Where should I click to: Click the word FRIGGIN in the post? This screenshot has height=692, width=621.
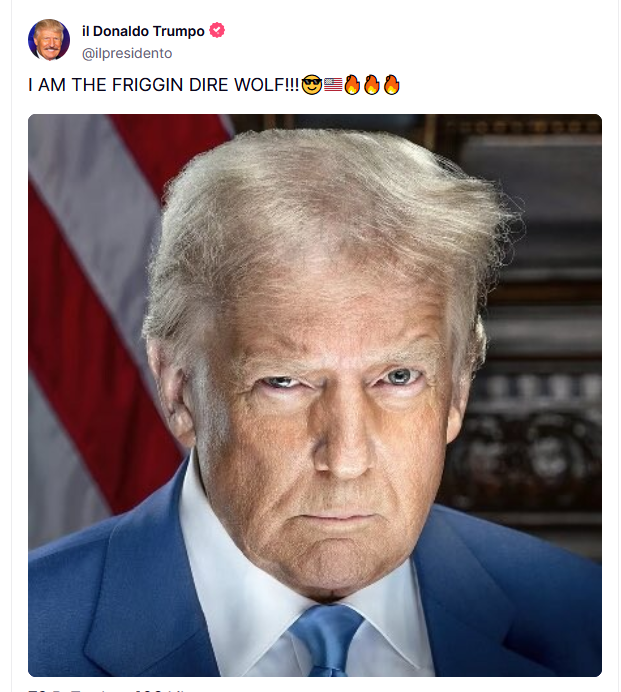pos(147,85)
